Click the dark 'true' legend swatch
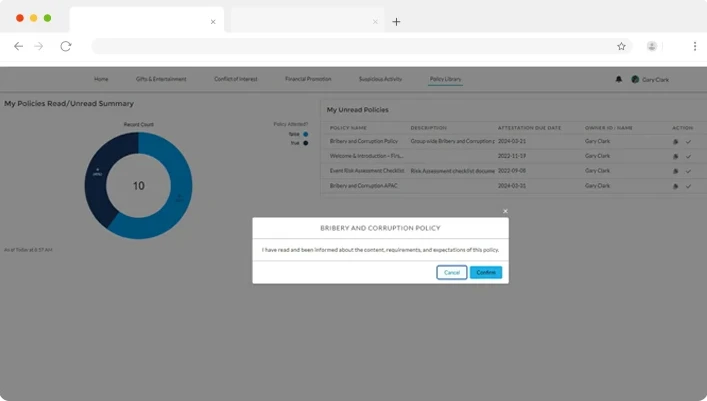This screenshot has width=707, height=401. 305,143
